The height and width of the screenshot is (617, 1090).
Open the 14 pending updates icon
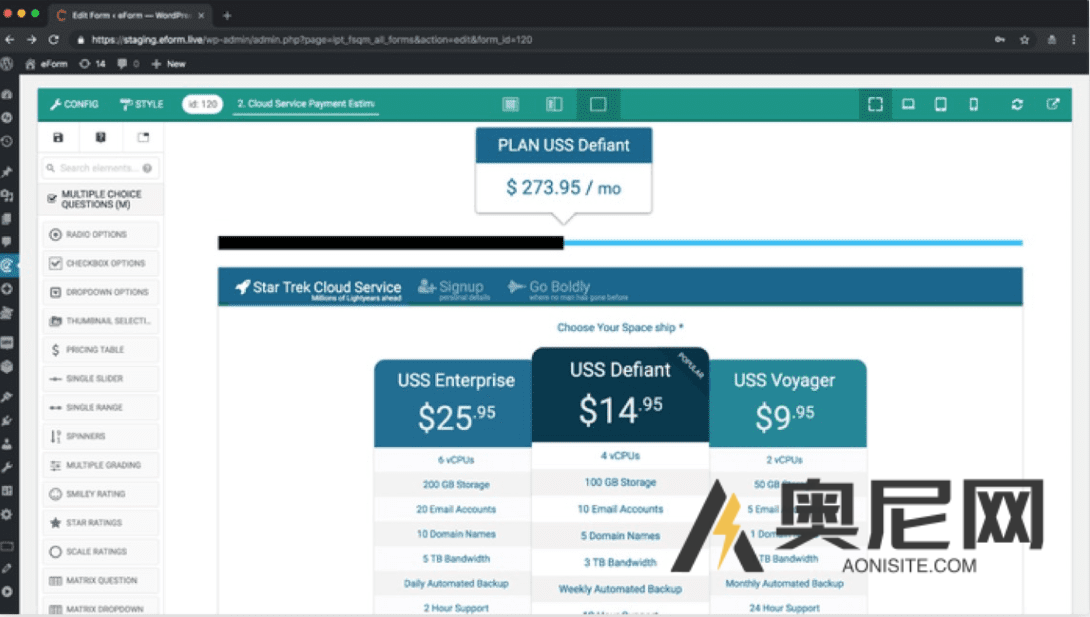point(92,64)
